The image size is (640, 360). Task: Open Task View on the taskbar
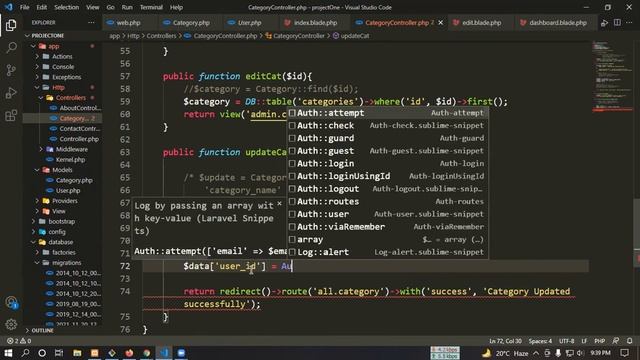pyautogui.click(x=59, y=353)
